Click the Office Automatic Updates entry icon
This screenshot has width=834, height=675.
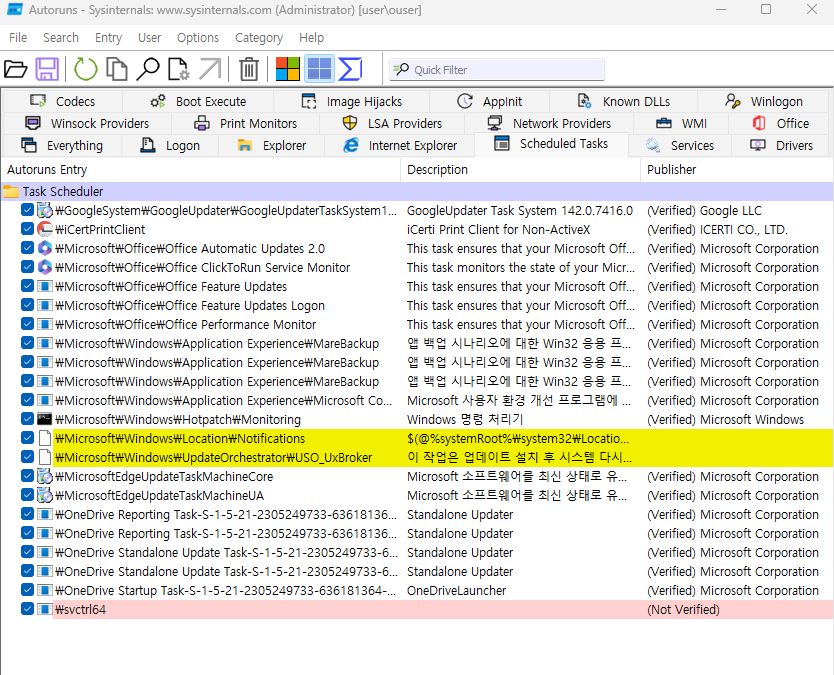point(45,248)
